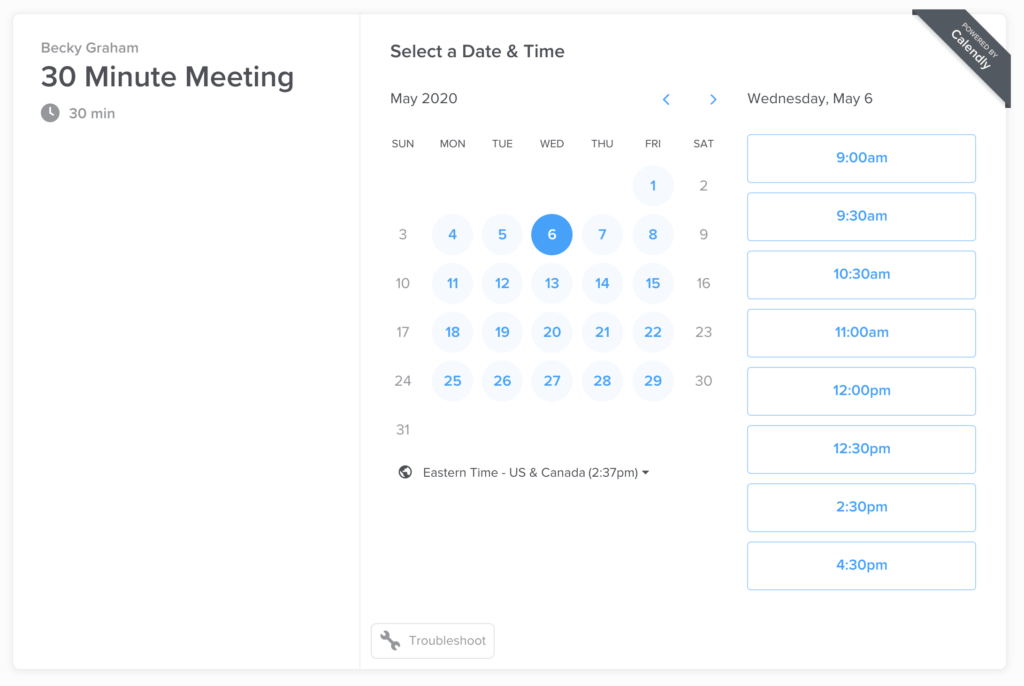The width and height of the screenshot is (1024, 686).
Task: Click the "May 2020" month label
Action: [x=423, y=99]
